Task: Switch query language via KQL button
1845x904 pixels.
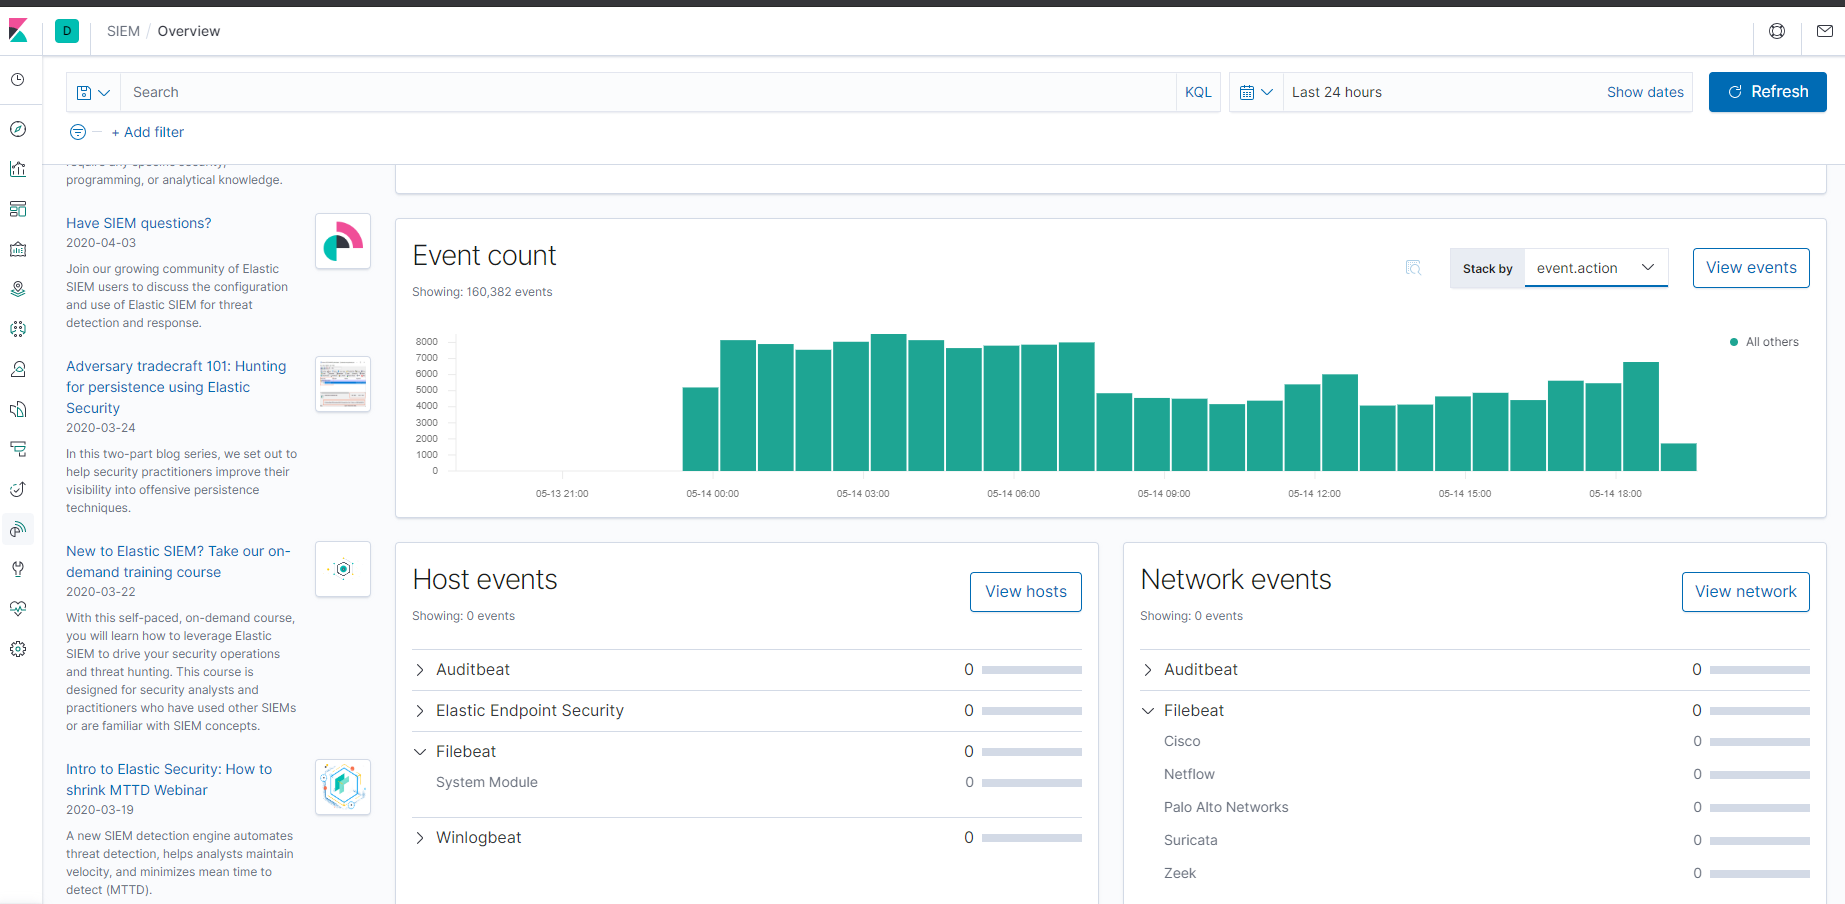Action: [1198, 92]
